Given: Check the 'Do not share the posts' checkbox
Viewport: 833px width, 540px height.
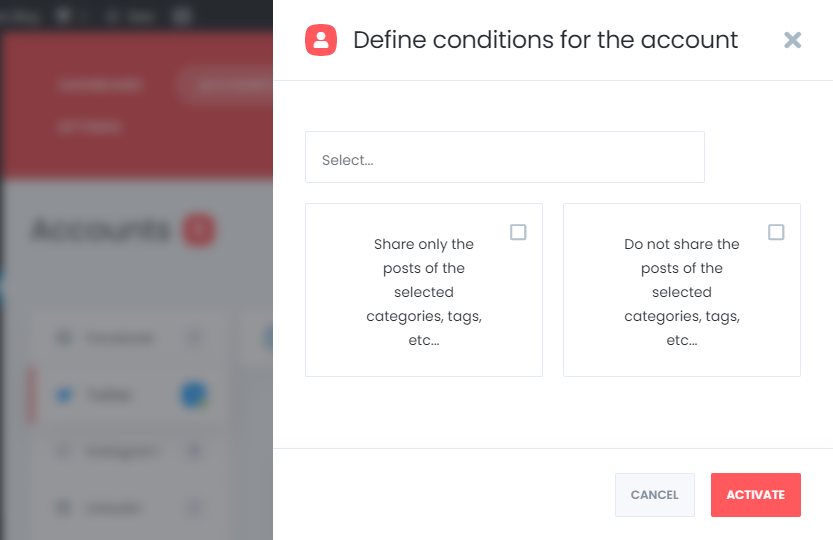Looking at the screenshot, I should [776, 232].
